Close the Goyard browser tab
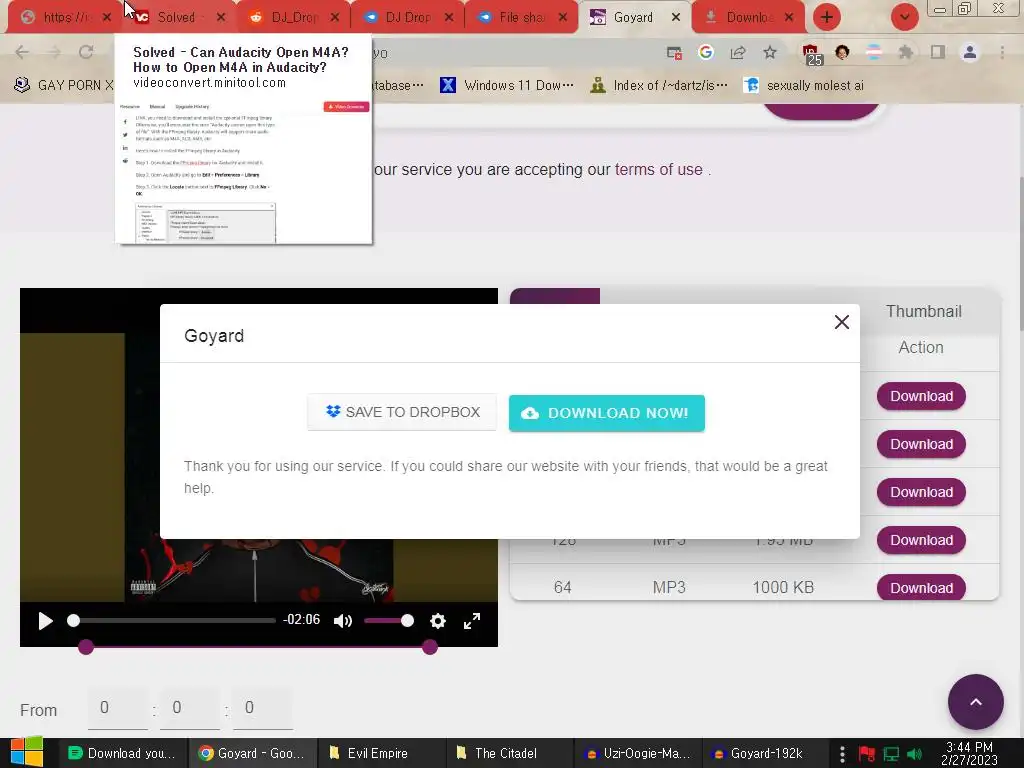The height and width of the screenshot is (768, 1024). click(x=676, y=17)
